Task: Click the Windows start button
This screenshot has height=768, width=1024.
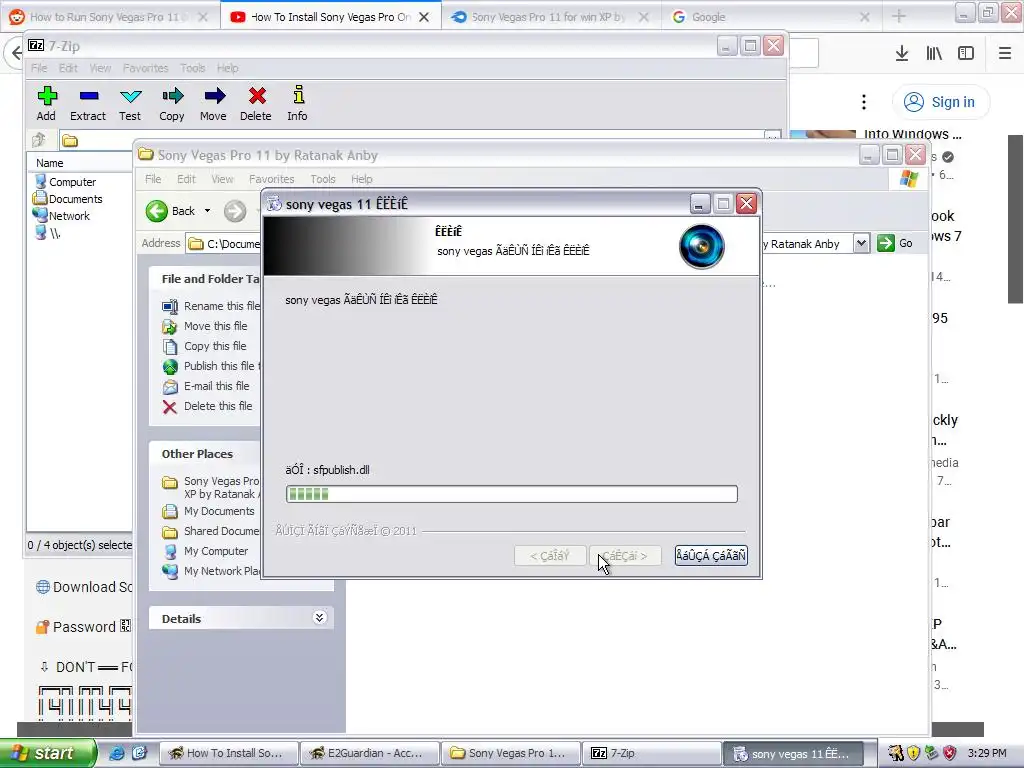Action: click(x=48, y=753)
